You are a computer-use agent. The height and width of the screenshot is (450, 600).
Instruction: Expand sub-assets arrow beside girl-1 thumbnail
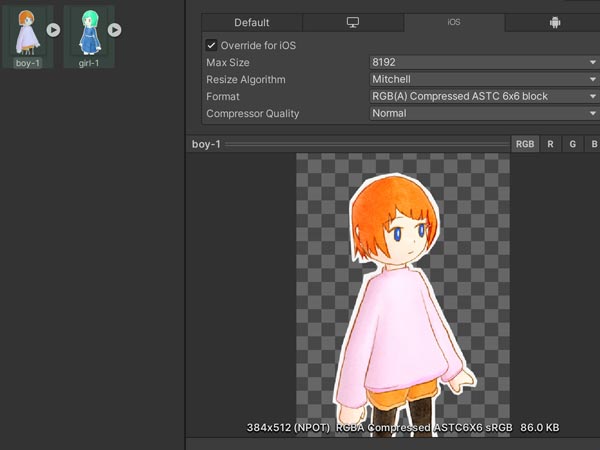115,30
